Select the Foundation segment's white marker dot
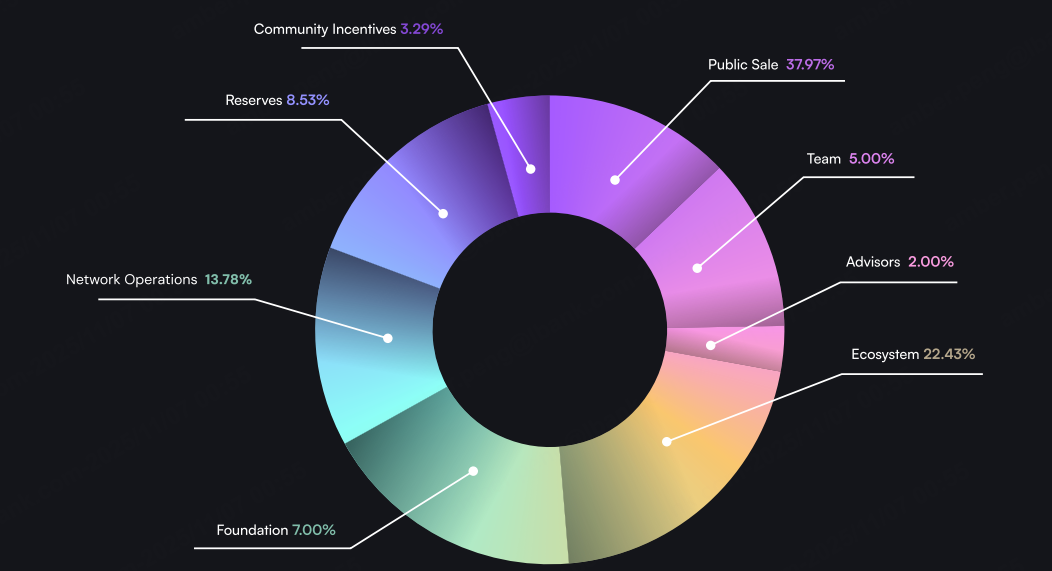Image resolution: width=1052 pixels, height=571 pixels. pyautogui.click(x=474, y=470)
